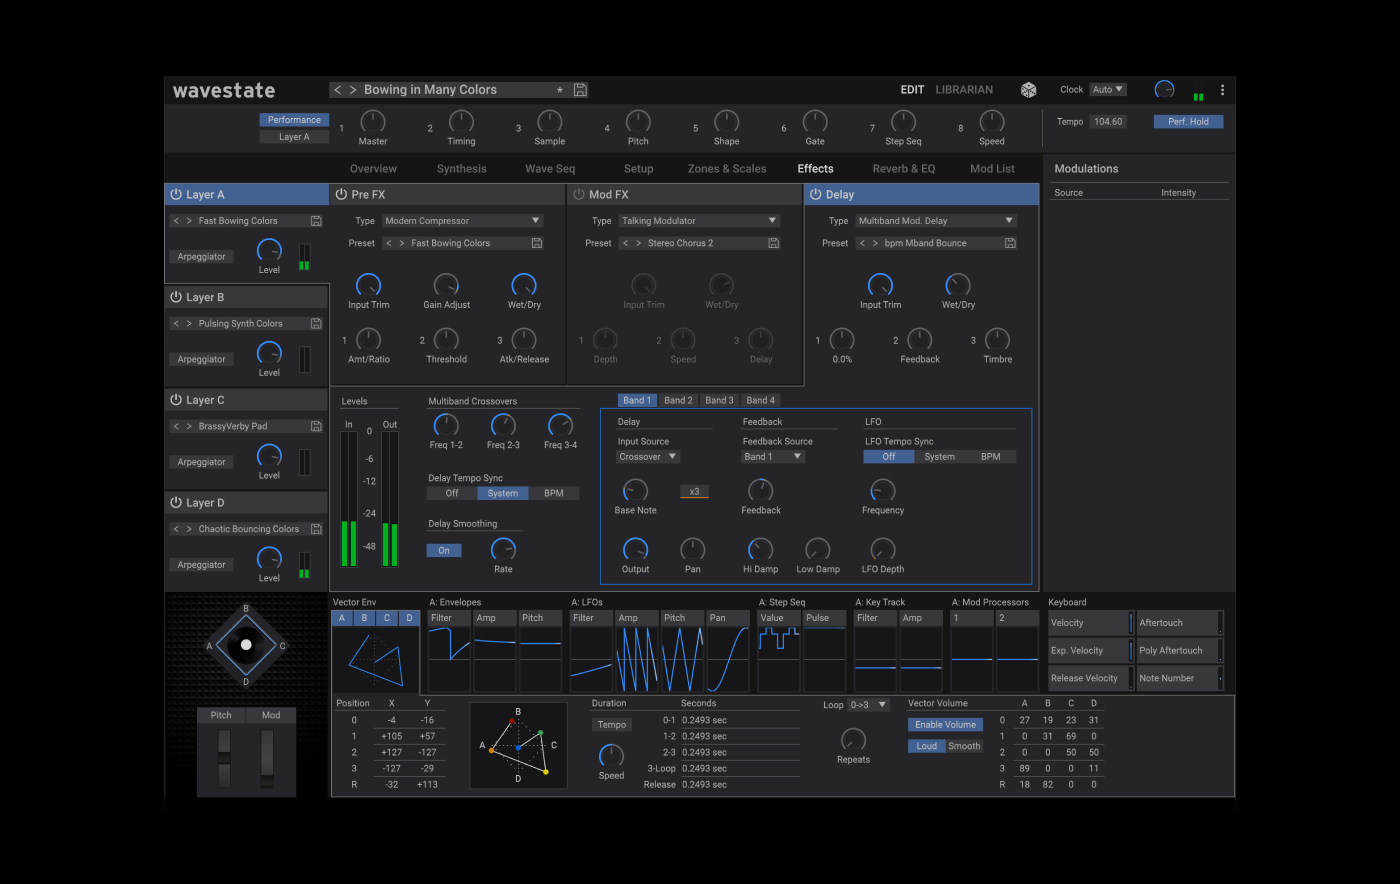The image size is (1400, 884).
Task: Toggle the Perf. Hold button
Action: coord(1188,122)
